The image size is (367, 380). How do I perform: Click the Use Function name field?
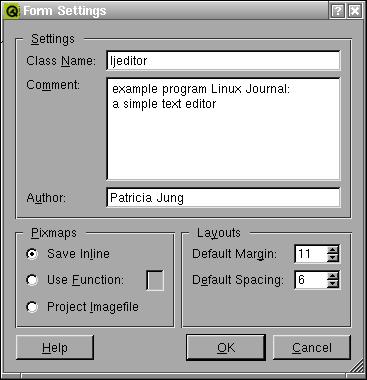click(x=155, y=280)
